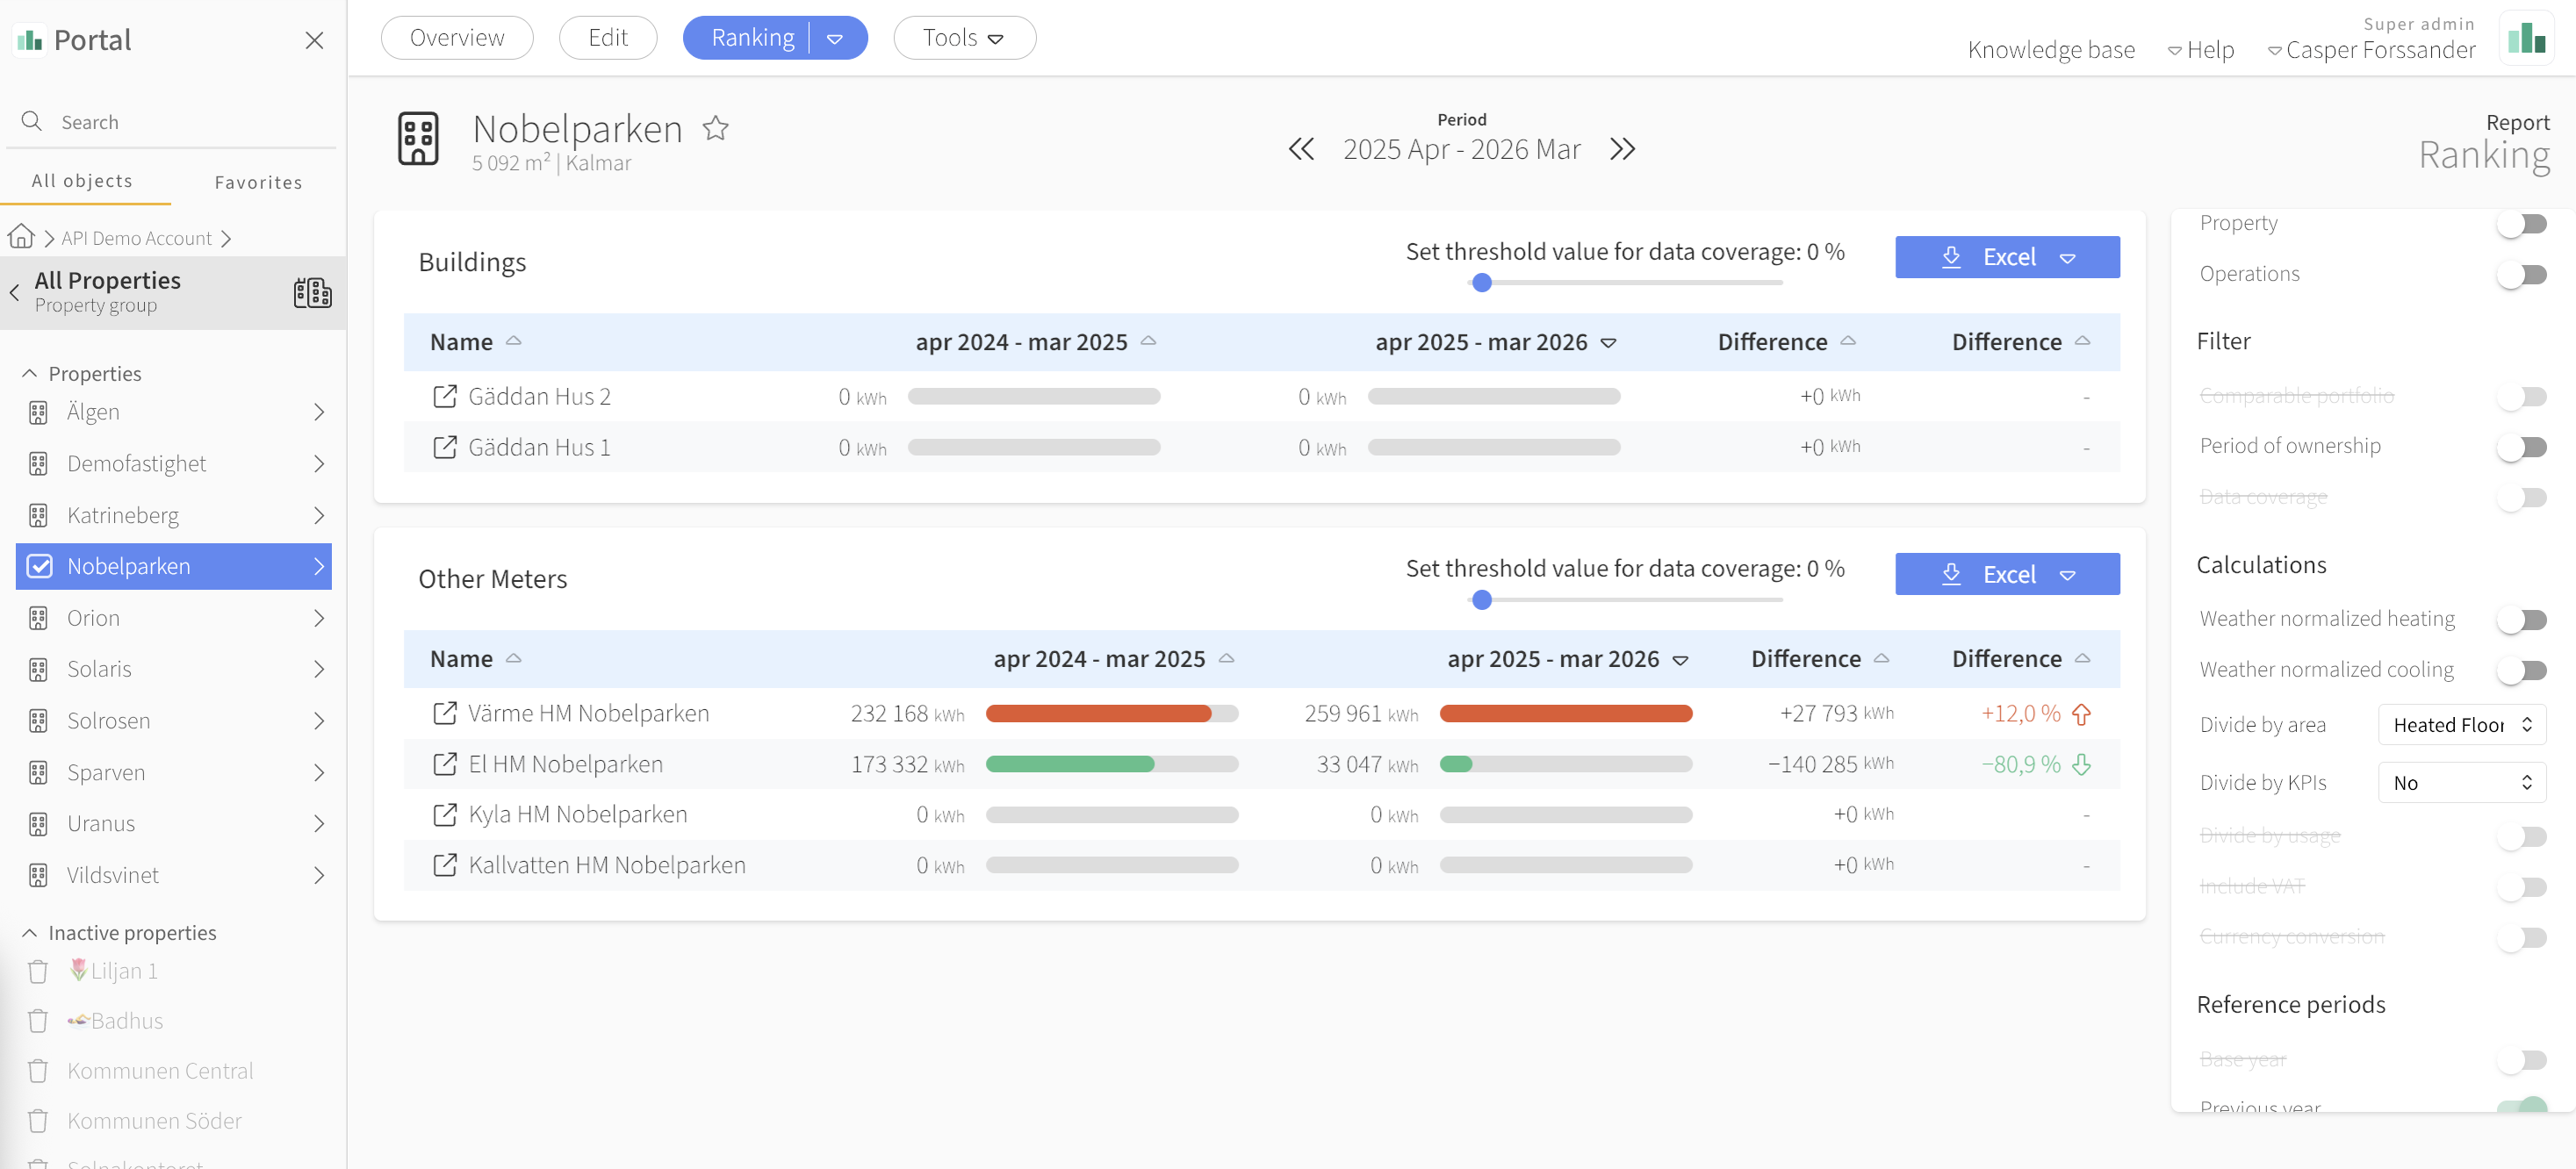Adjust the Other Meters data coverage slider handle

pyautogui.click(x=1482, y=600)
